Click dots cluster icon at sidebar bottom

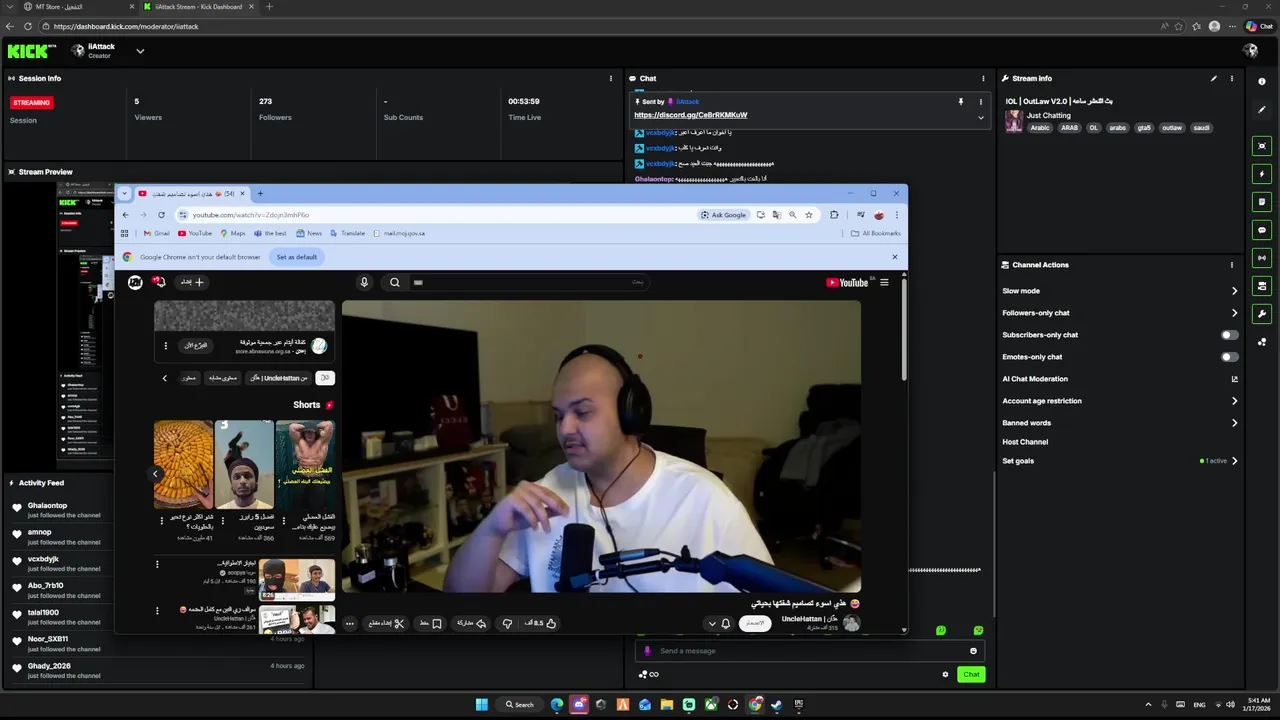click(x=1262, y=342)
